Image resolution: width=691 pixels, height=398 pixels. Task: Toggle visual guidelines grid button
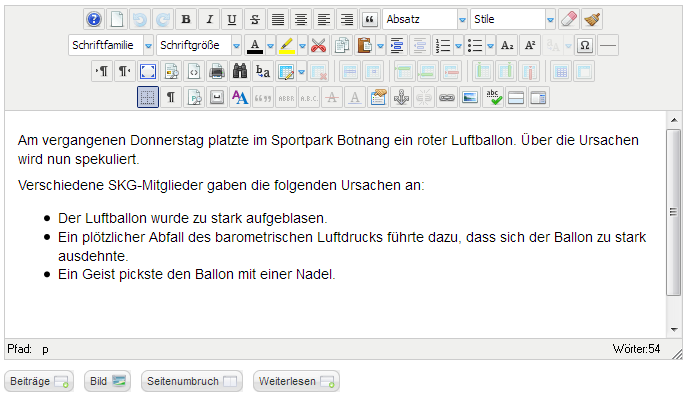148,97
